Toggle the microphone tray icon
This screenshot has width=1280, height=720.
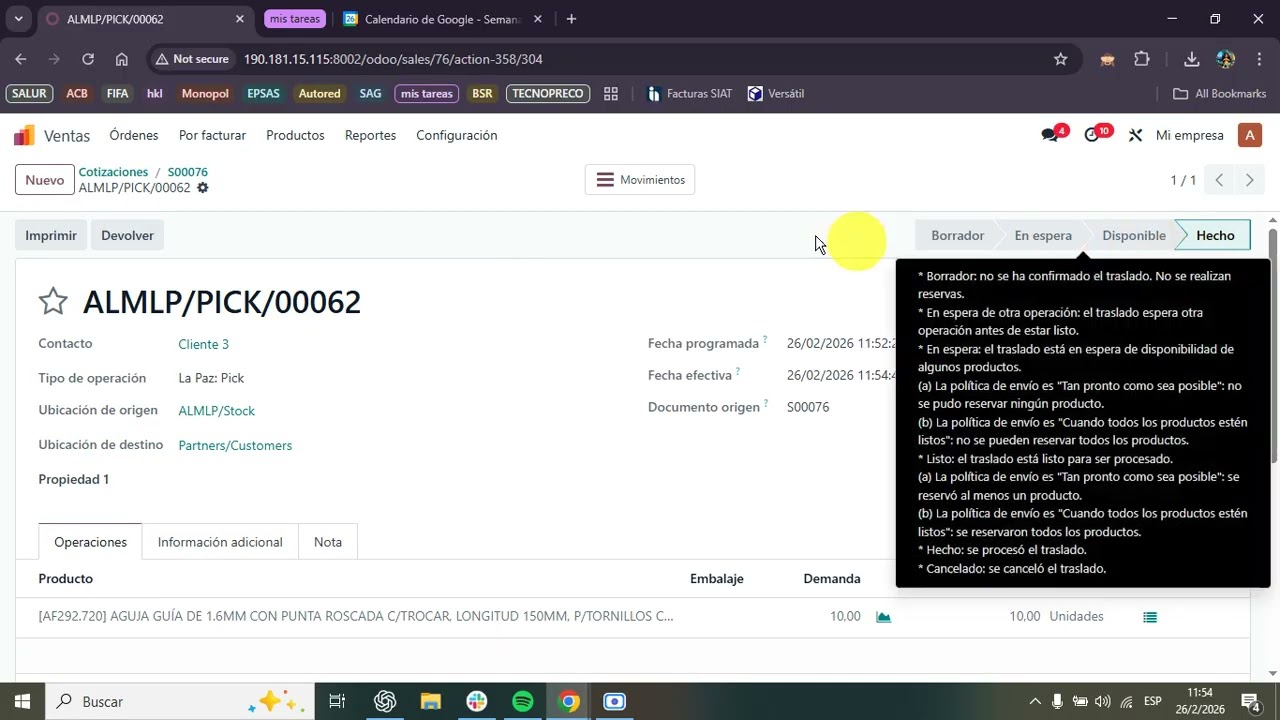(x=1057, y=701)
